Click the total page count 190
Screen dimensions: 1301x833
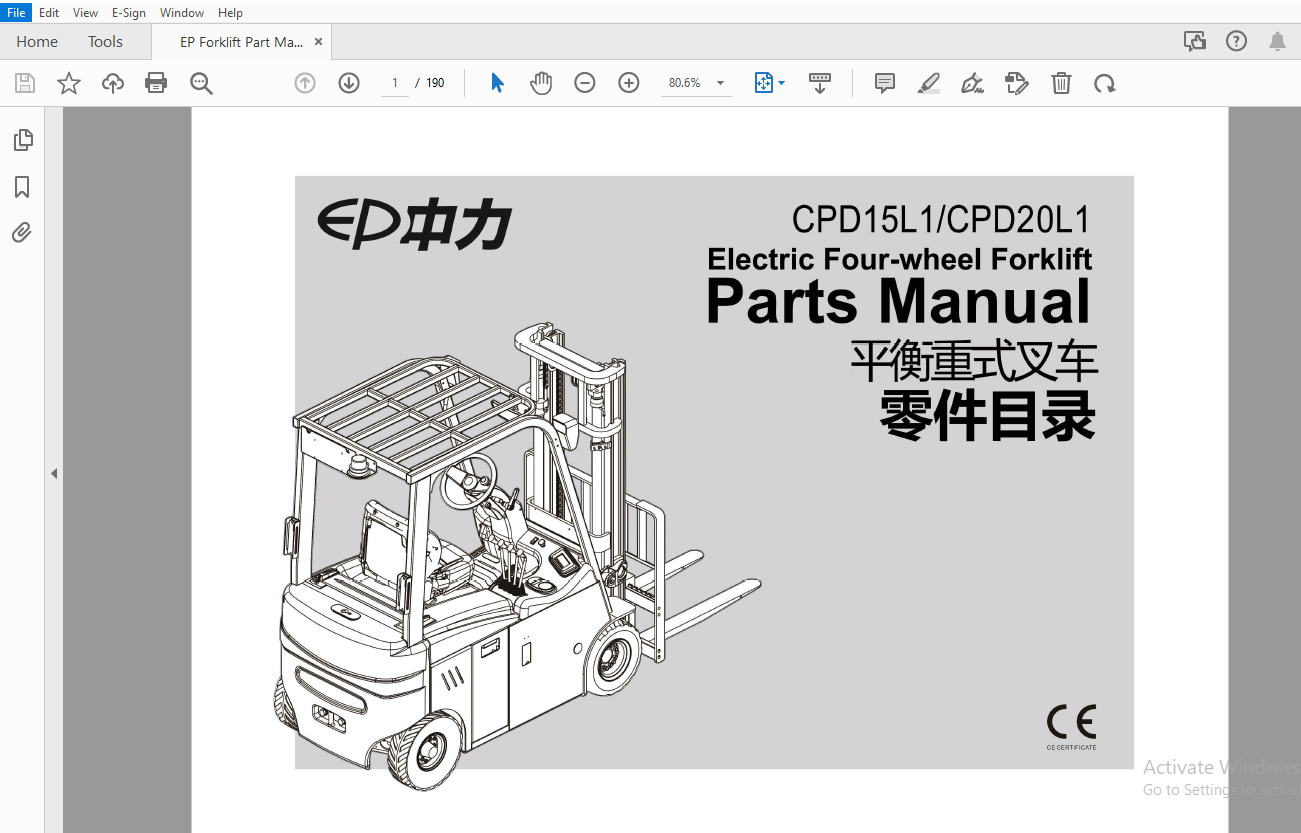(435, 83)
